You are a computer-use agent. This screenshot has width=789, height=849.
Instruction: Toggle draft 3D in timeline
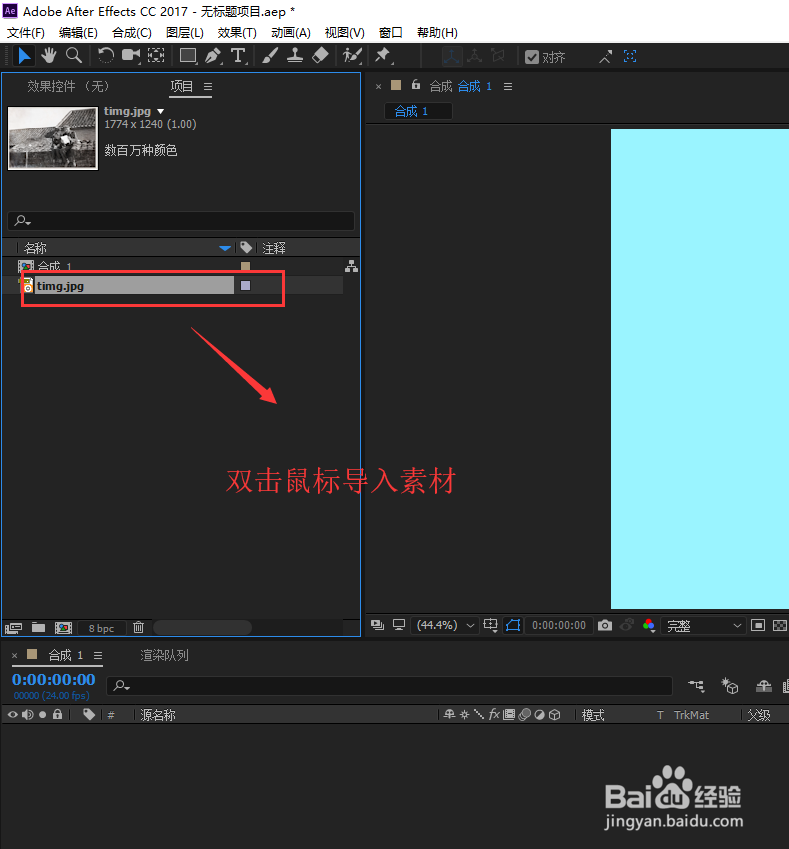729,686
